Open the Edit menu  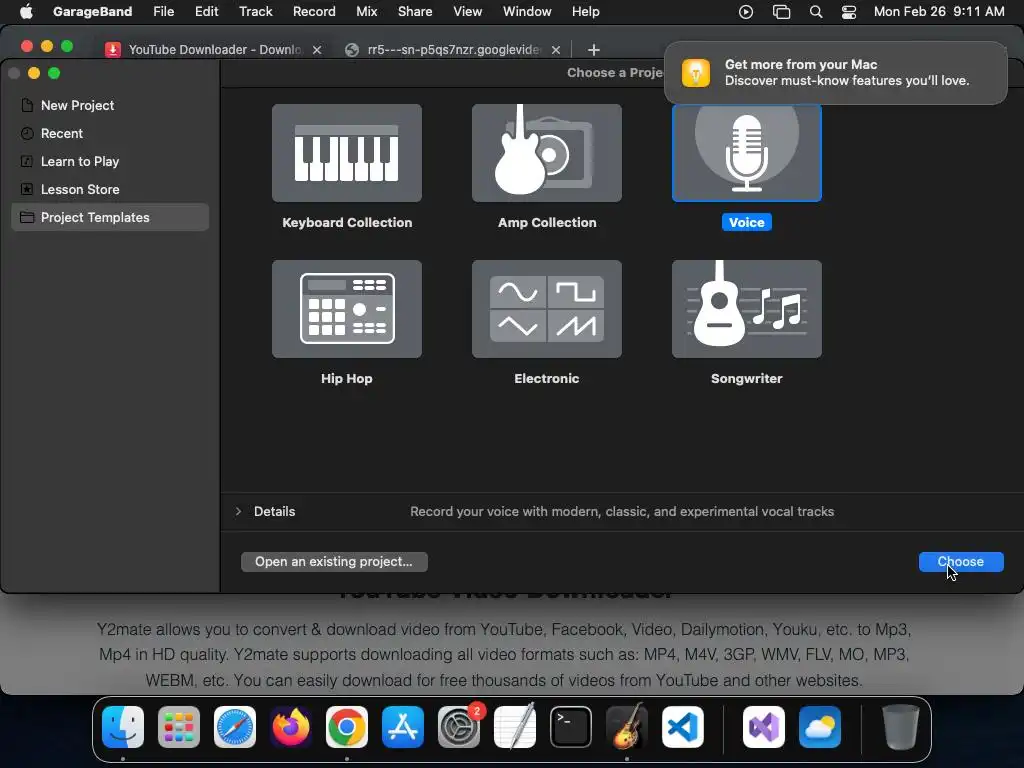206,12
